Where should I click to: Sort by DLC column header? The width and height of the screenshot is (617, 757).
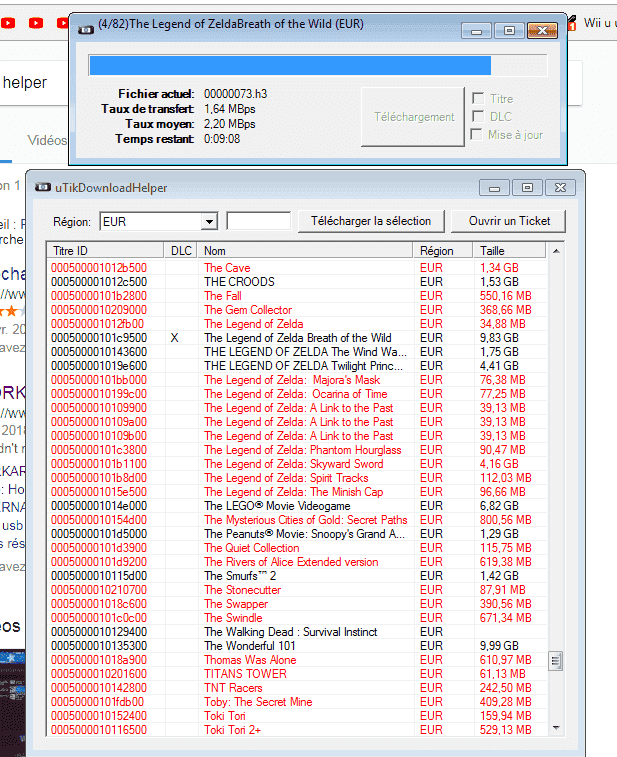click(x=181, y=251)
